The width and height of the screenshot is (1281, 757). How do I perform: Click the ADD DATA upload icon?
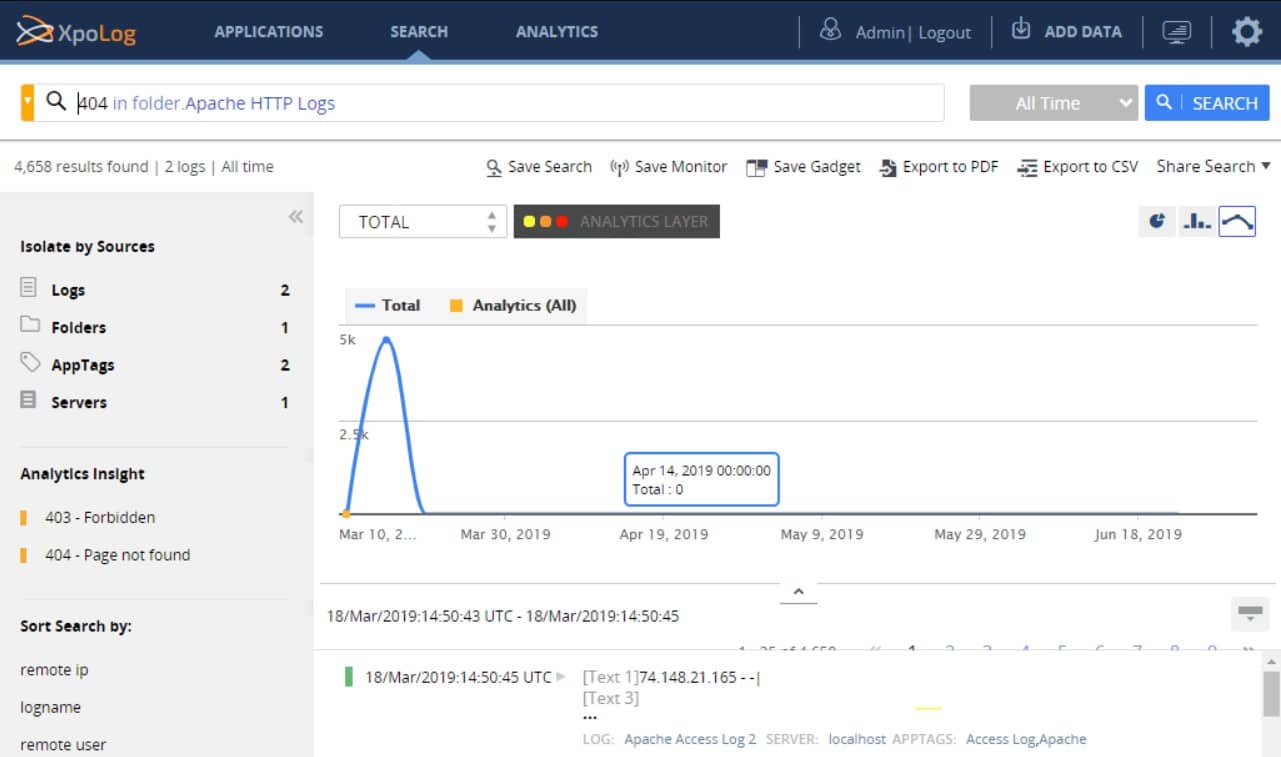pyautogui.click(x=1021, y=31)
